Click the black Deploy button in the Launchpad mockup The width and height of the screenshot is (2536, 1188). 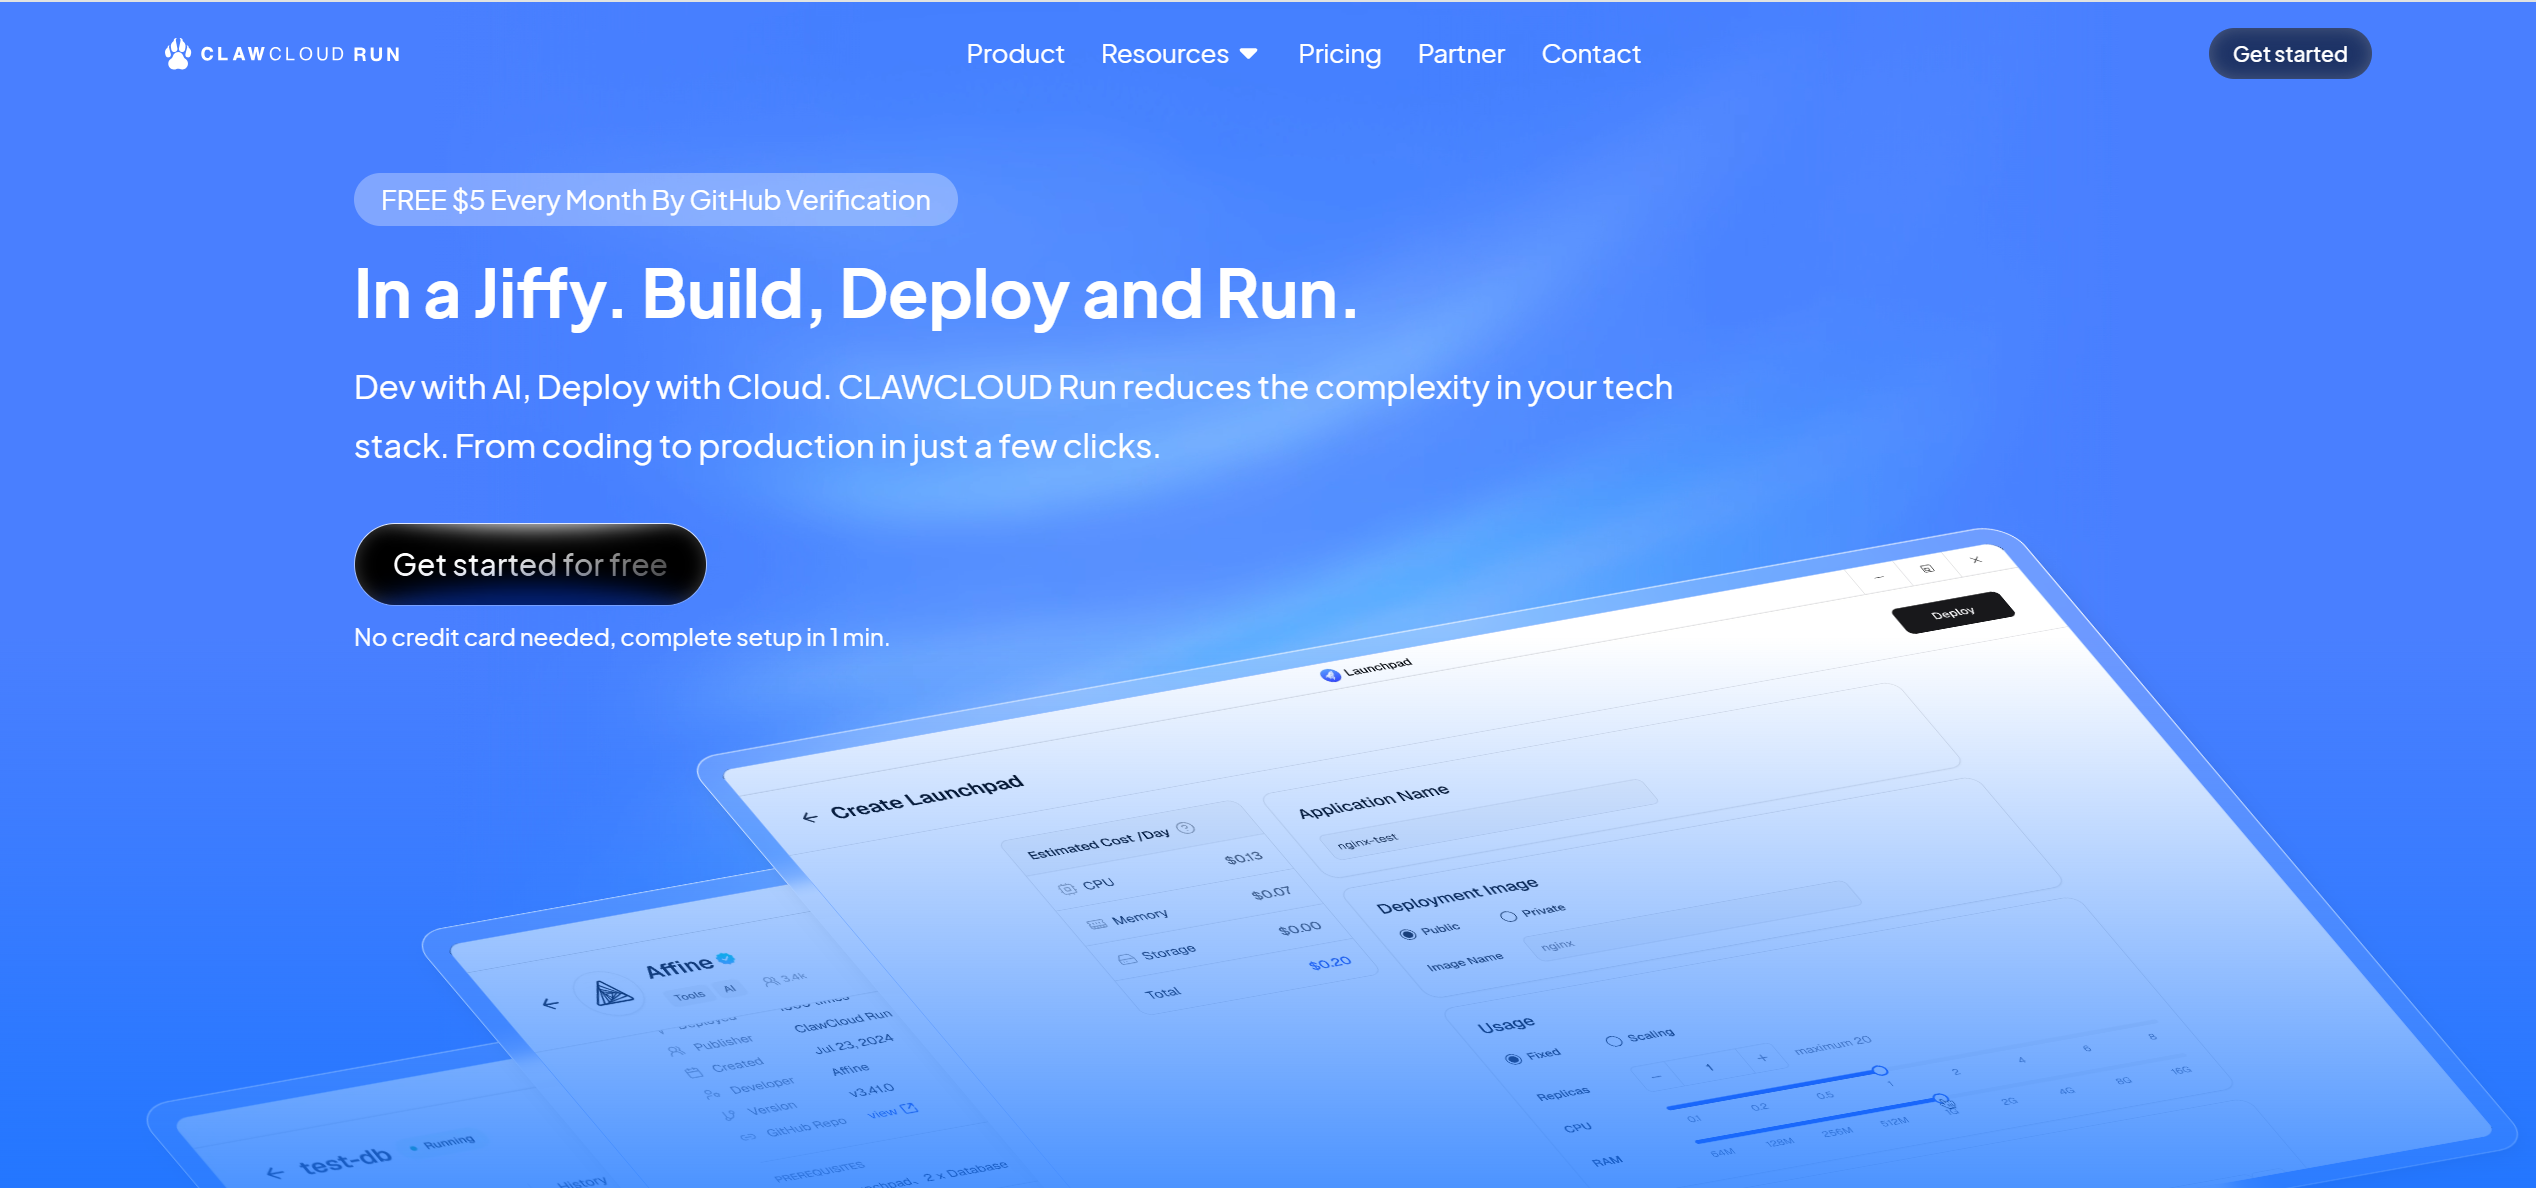point(1953,612)
